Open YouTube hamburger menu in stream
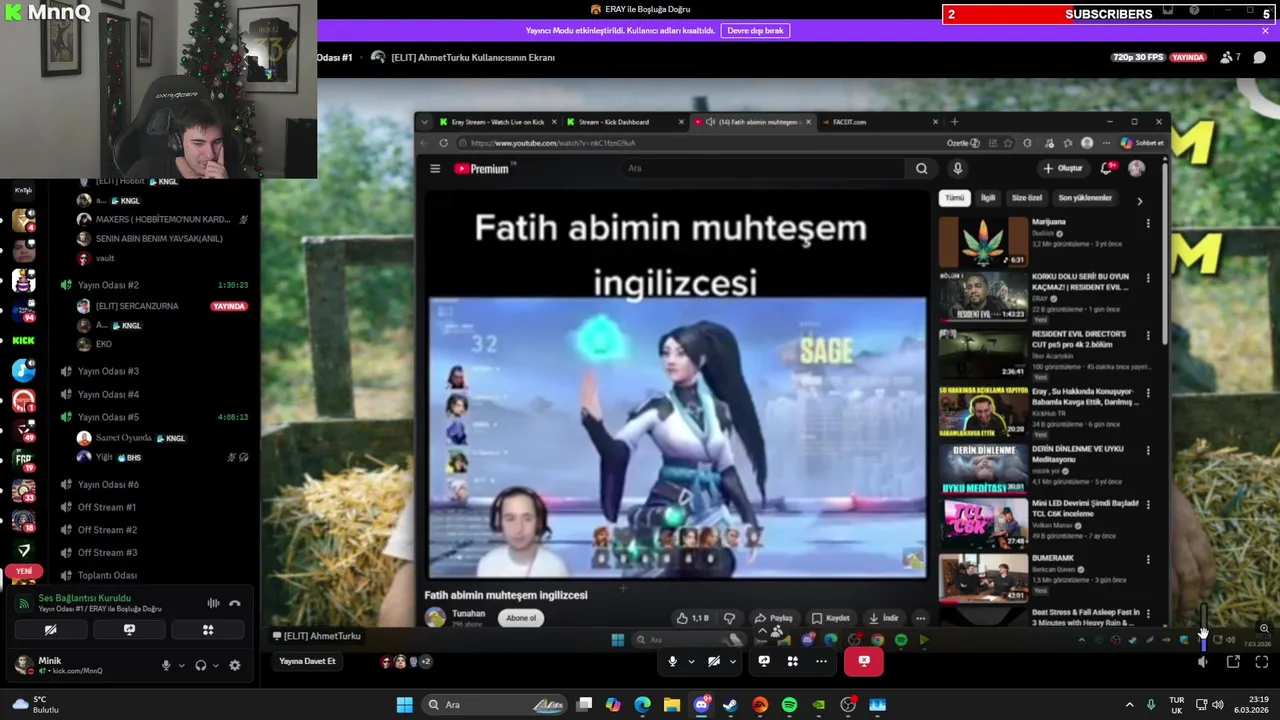 click(435, 169)
